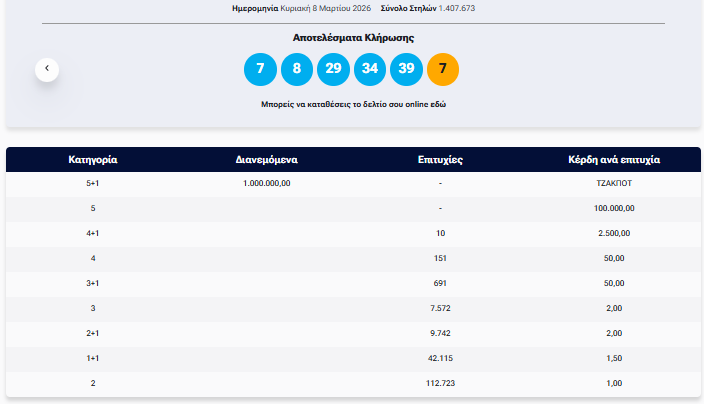Viewport: 704px width, 404px height.
Task: Open the category 5 link
Action: pos(93,208)
